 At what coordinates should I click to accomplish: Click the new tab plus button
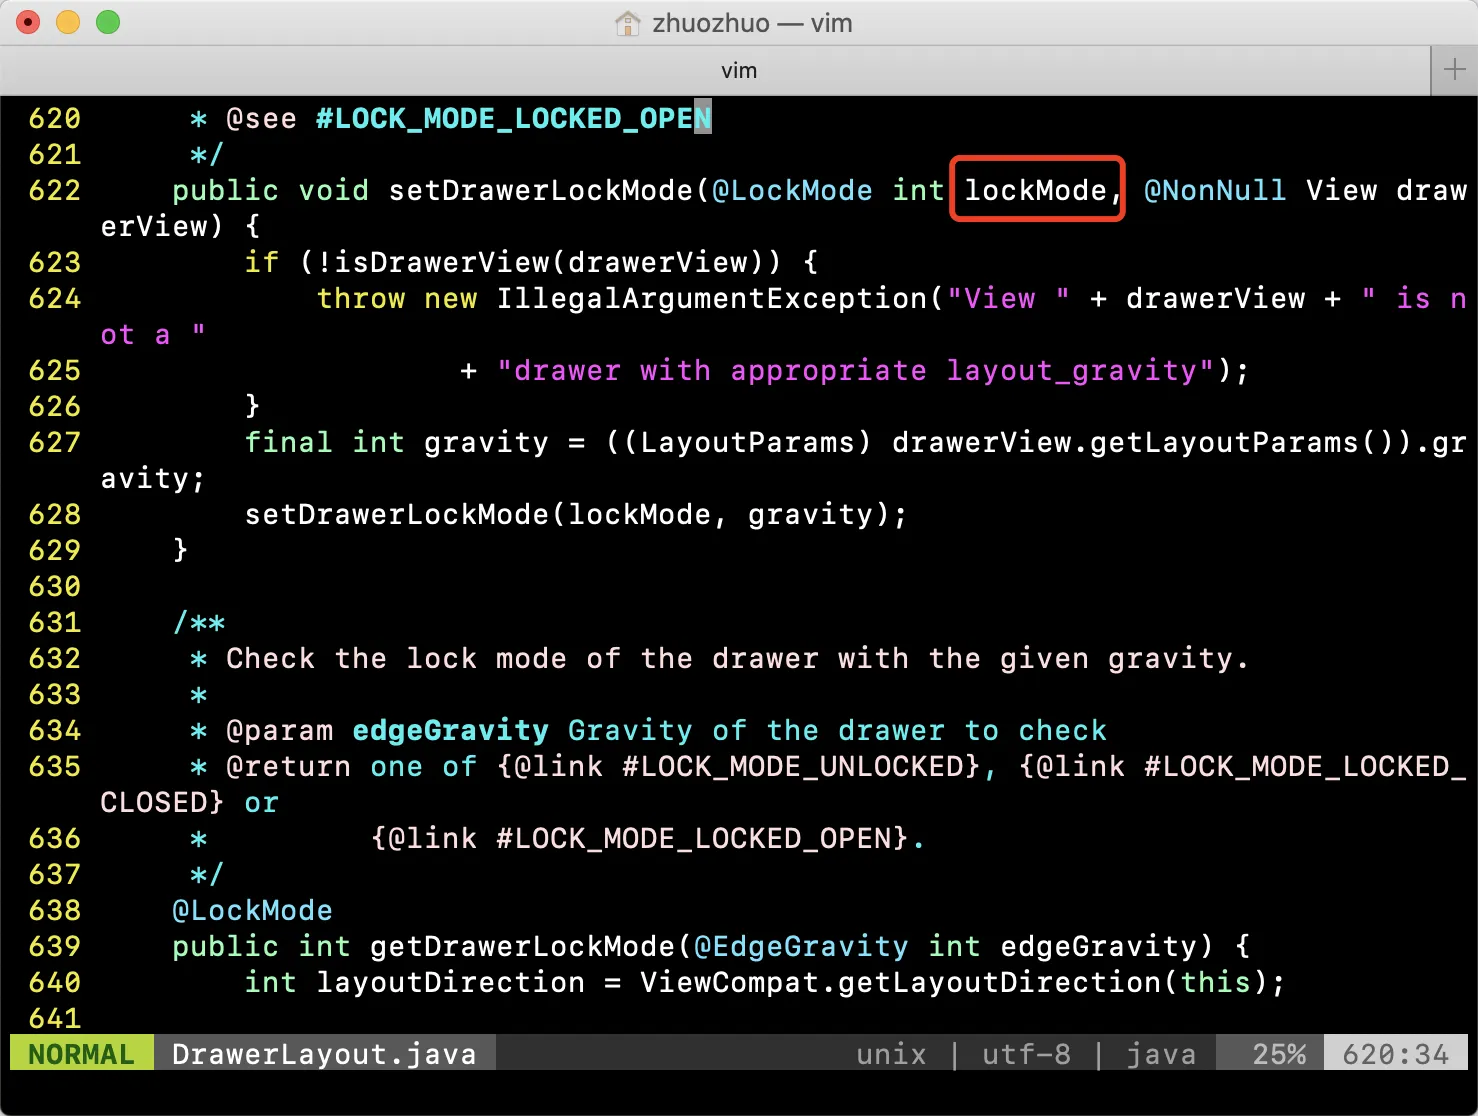[1454, 70]
